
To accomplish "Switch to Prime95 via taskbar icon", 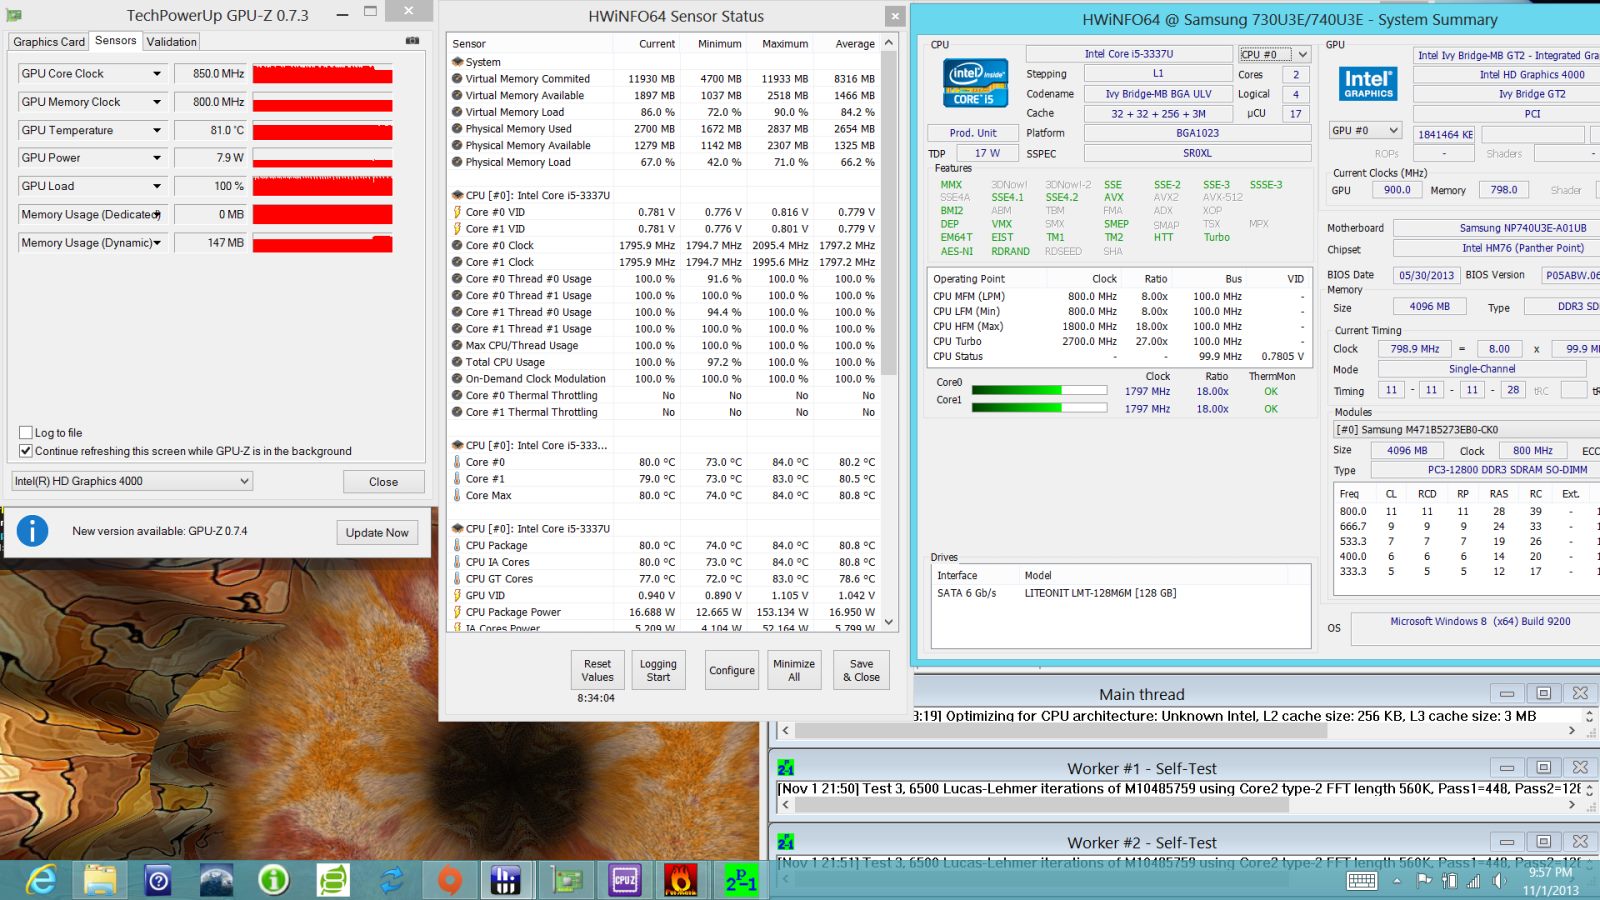I will (741, 880).
